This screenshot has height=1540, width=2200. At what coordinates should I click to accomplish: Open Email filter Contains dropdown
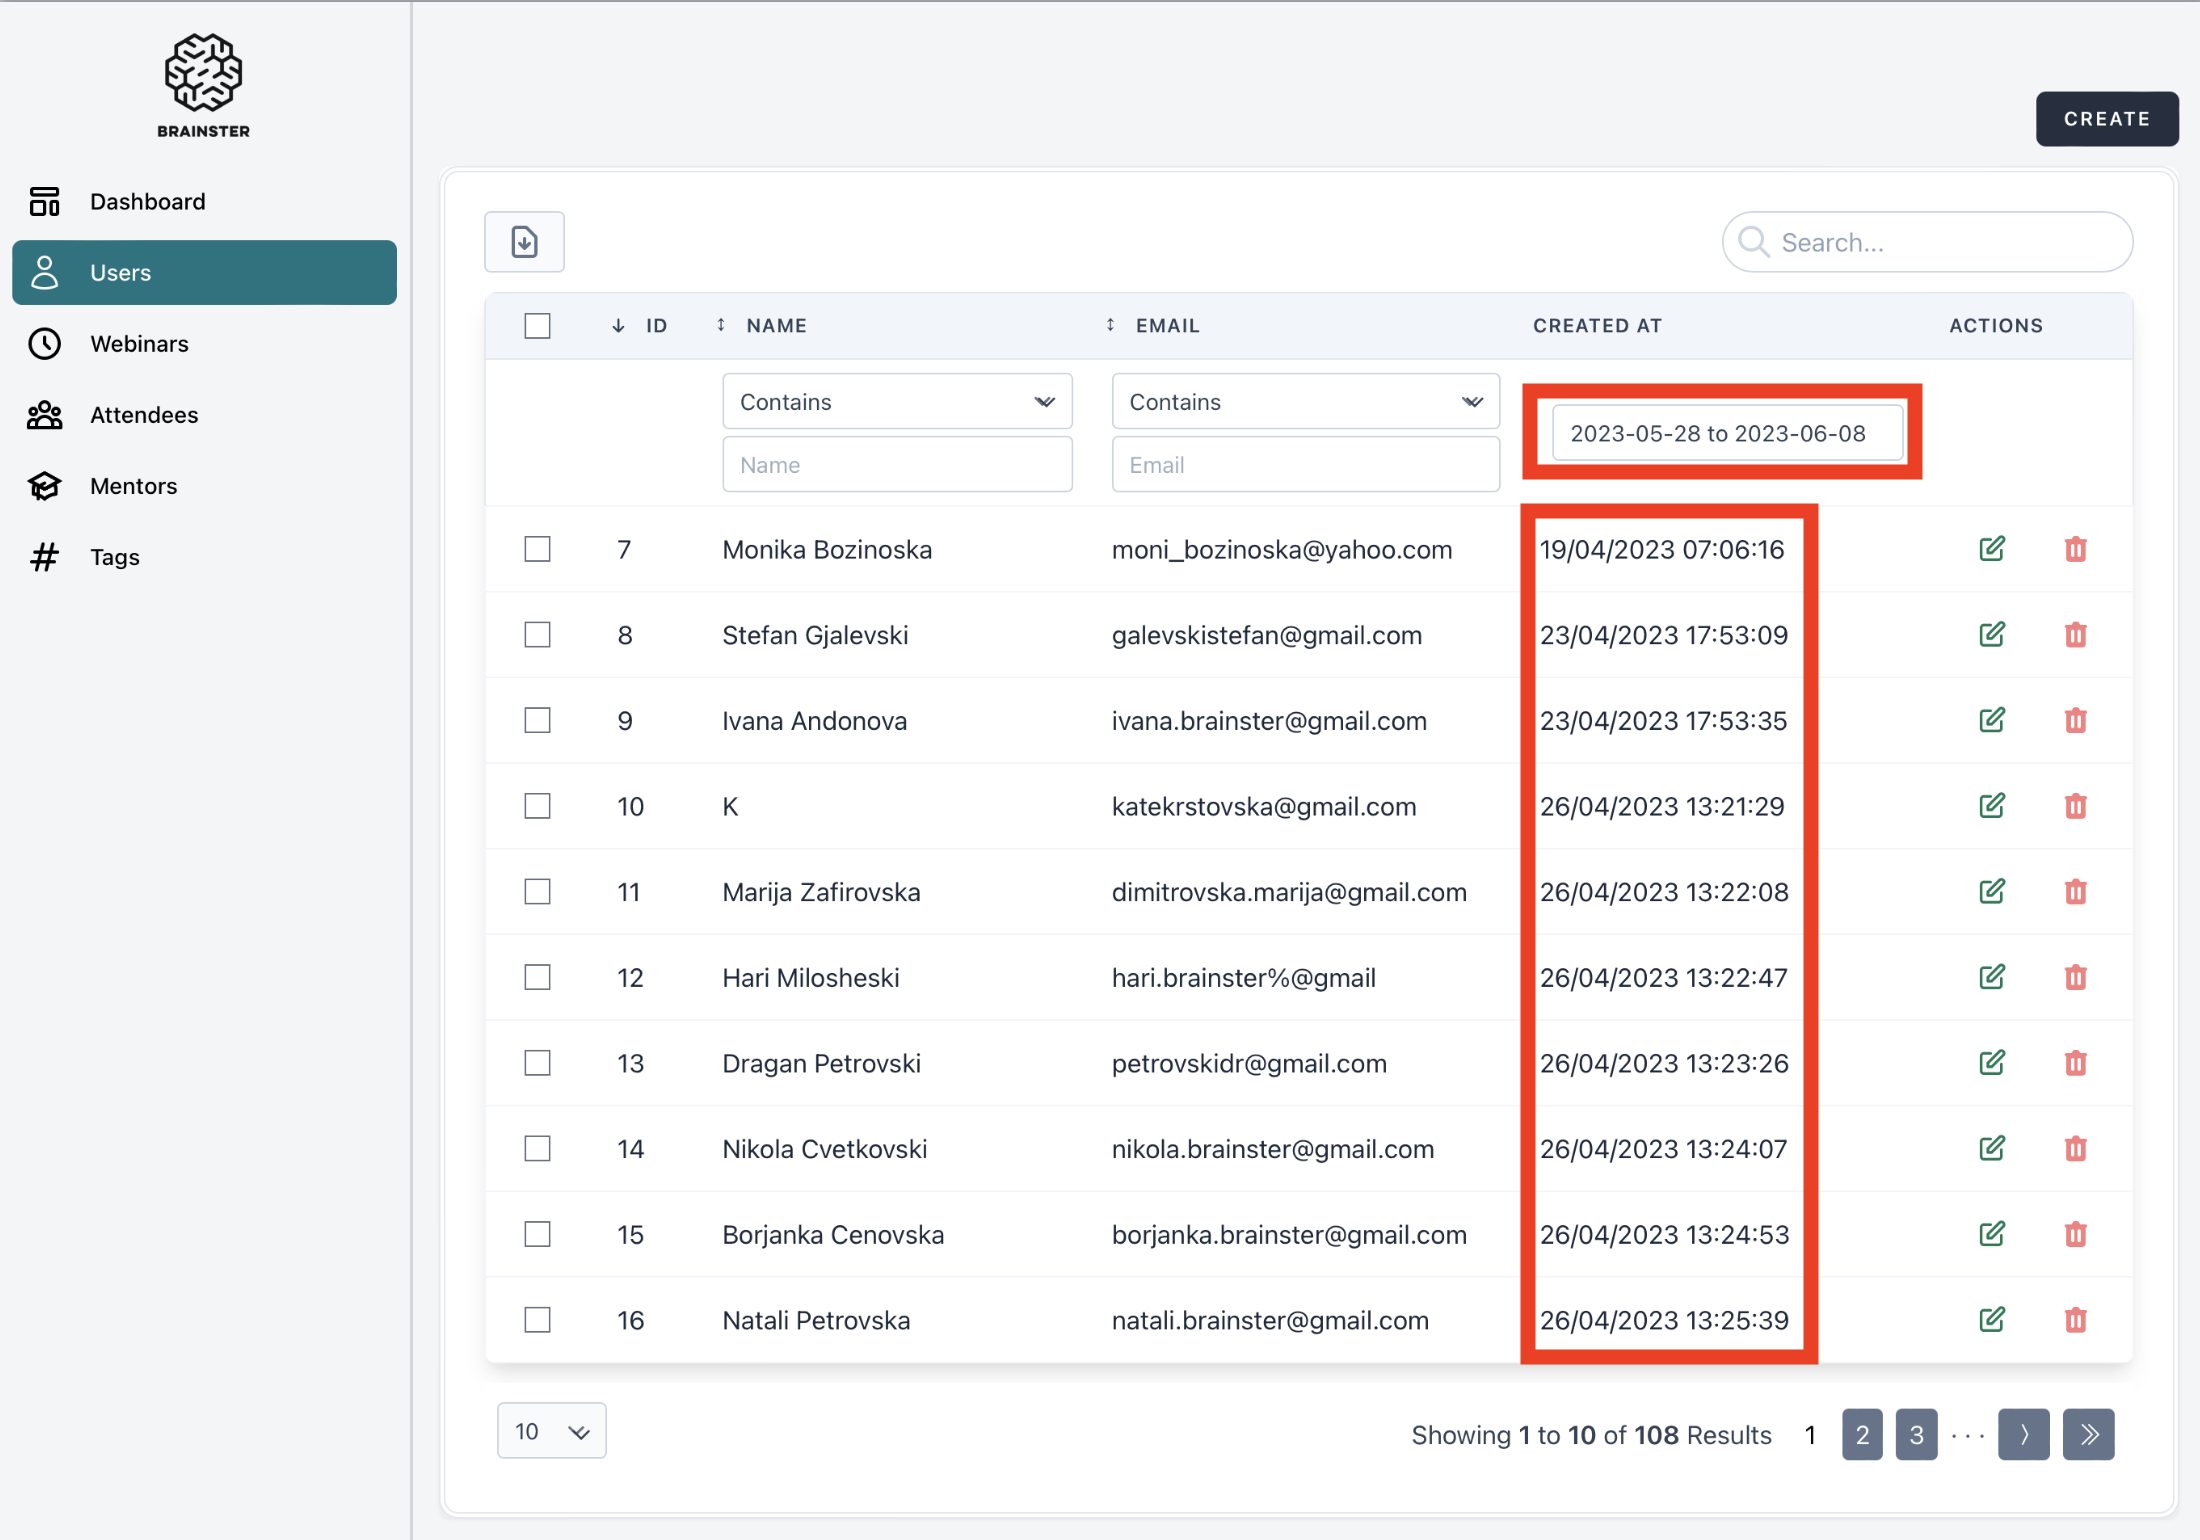[x=1304, y=402]
